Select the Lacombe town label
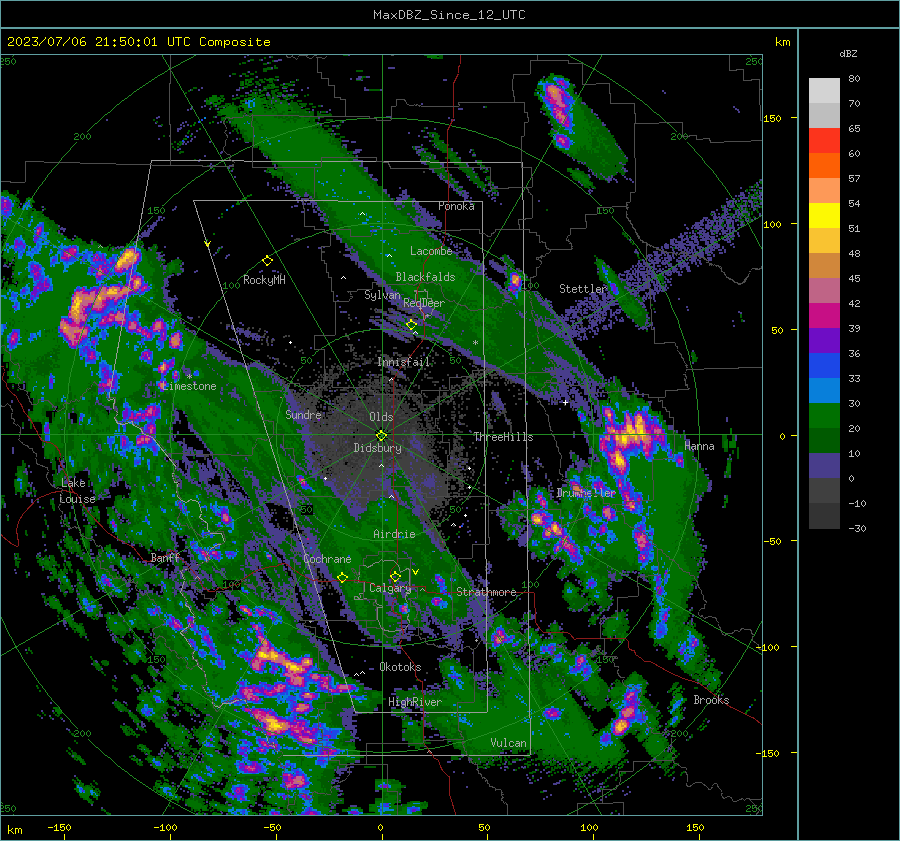 [x=430, y=251]
